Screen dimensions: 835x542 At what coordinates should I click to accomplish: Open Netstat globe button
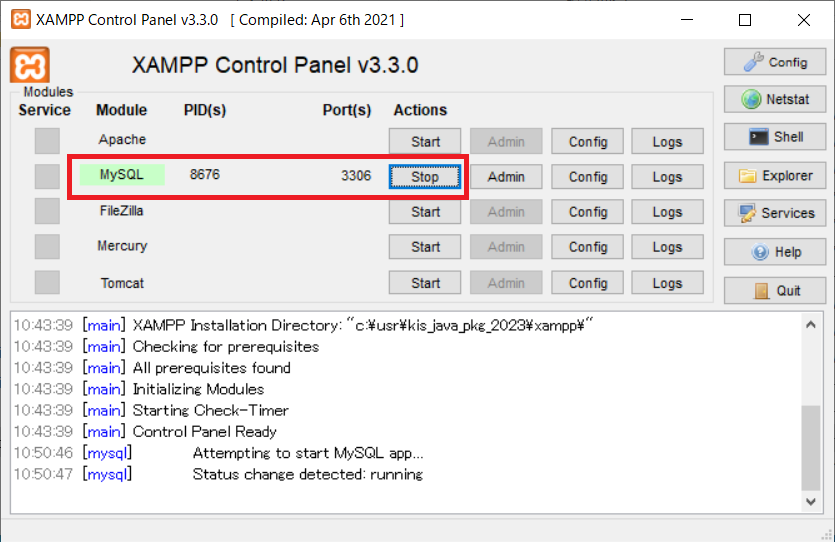(x=775, y=100)
